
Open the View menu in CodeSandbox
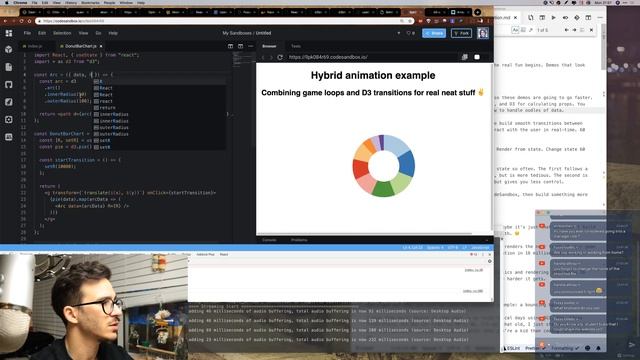coord(83,33)
